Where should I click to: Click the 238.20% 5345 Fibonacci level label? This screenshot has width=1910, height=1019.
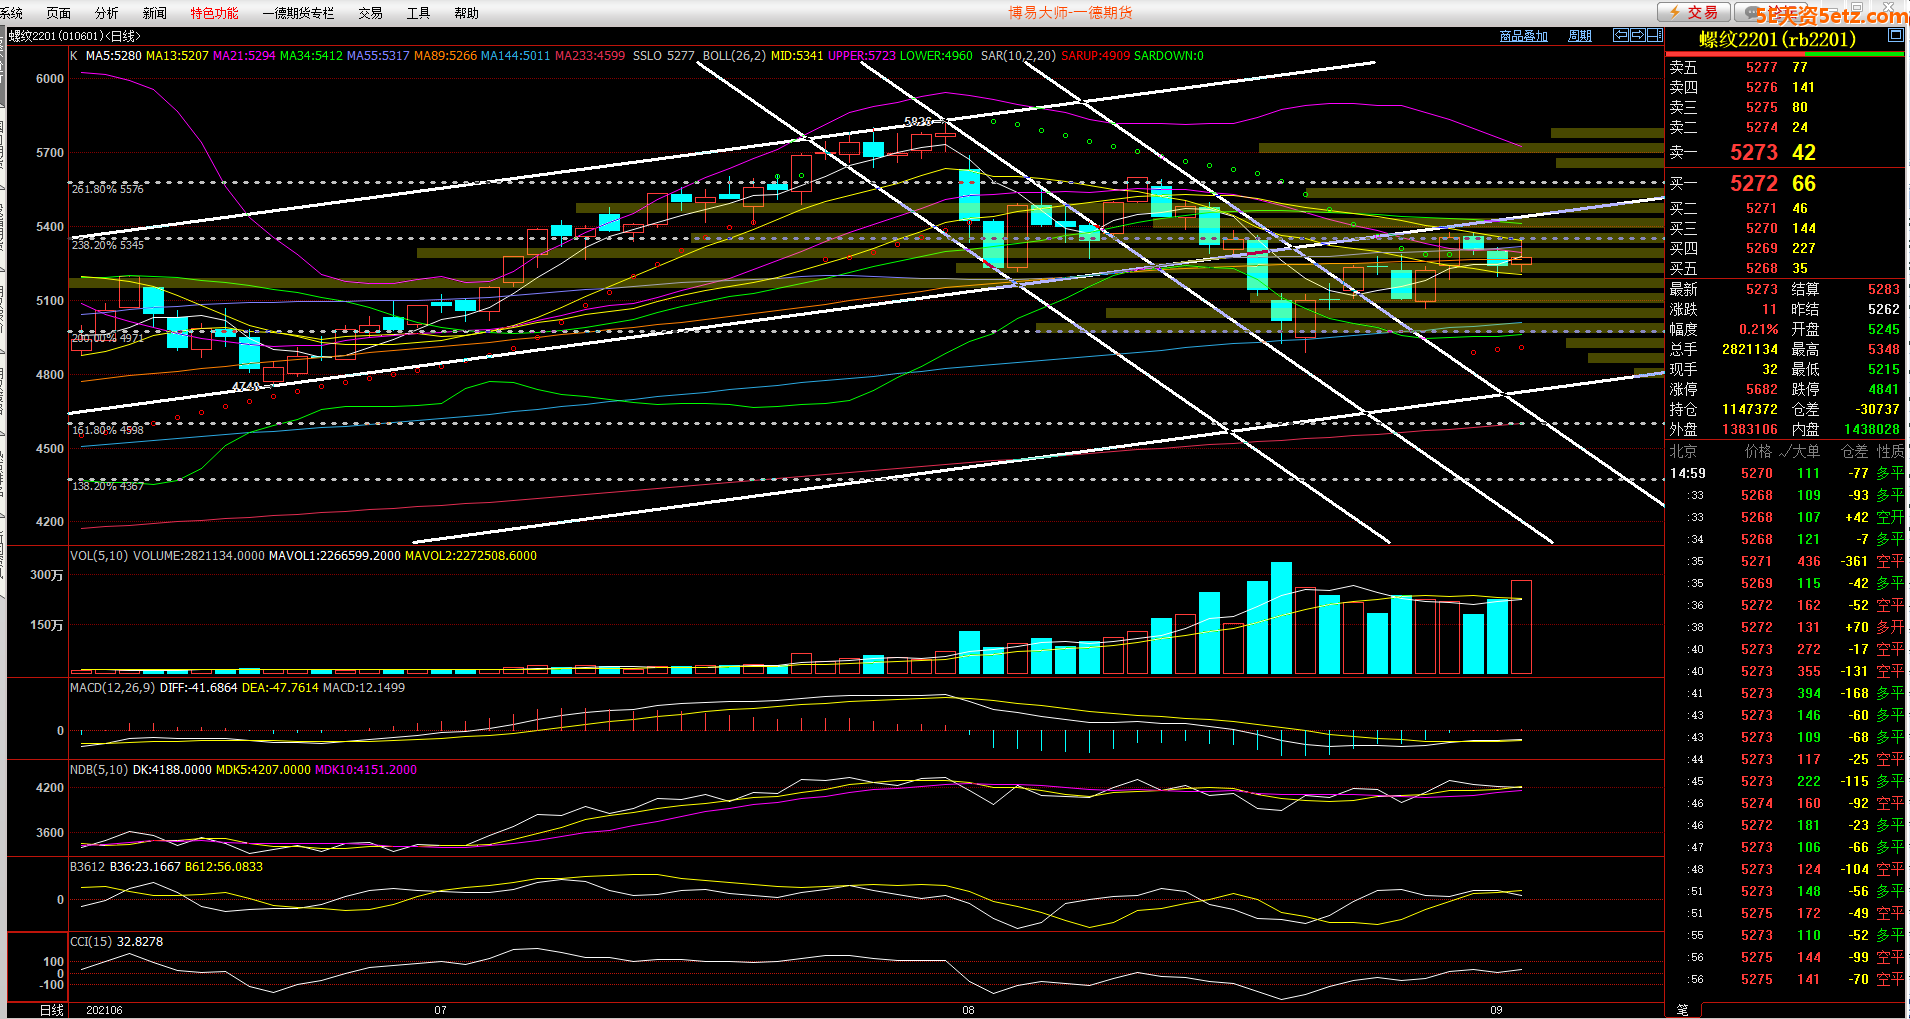pos(108,245)
